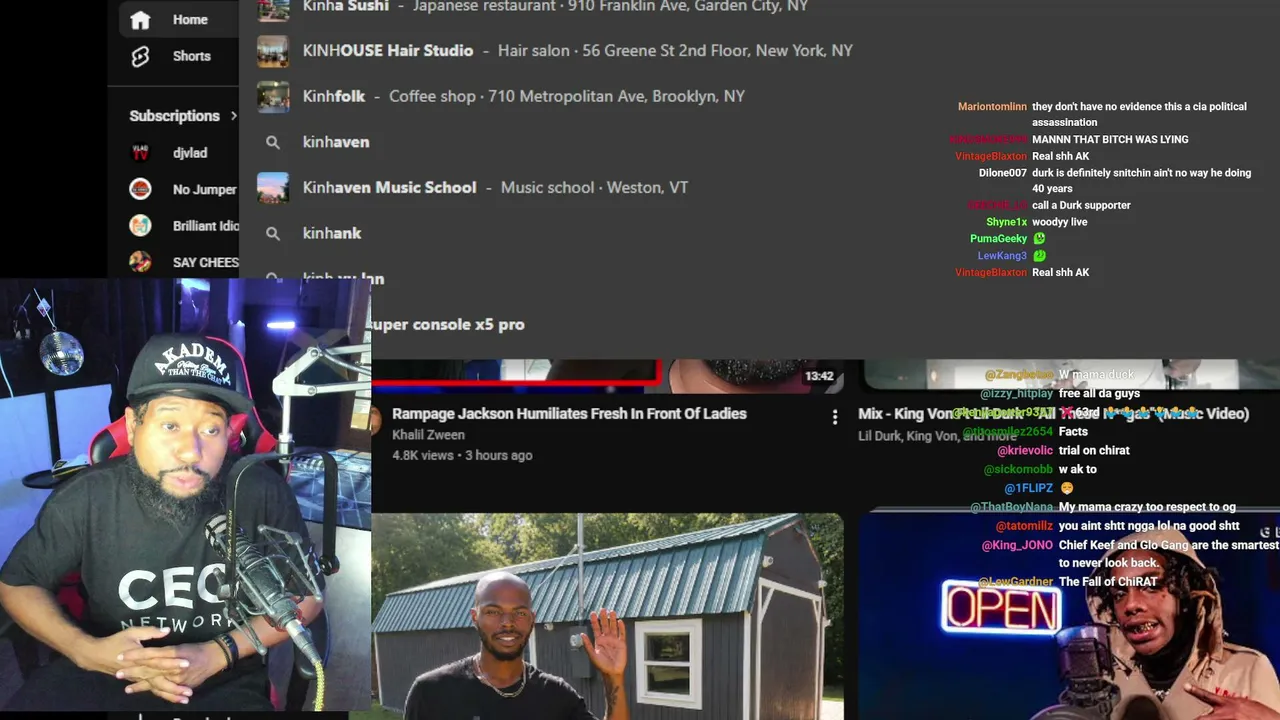The width and height of the screenshot is (1280, 720).
Task: Click chat username Shyne1x
Action: [x=1006, y=222]
